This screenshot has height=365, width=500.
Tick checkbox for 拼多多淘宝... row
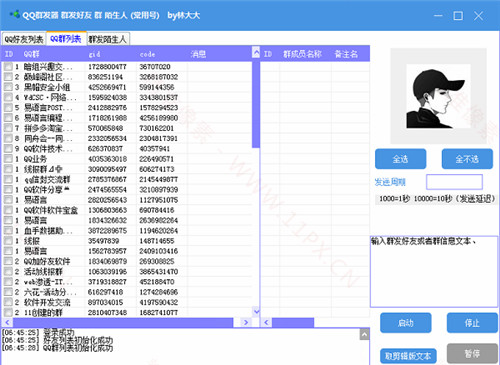click(8, 128)
